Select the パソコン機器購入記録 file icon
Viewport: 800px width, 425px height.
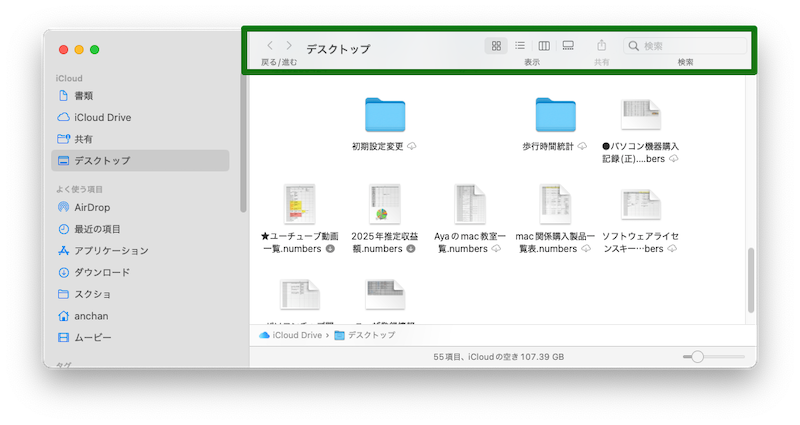641,115
